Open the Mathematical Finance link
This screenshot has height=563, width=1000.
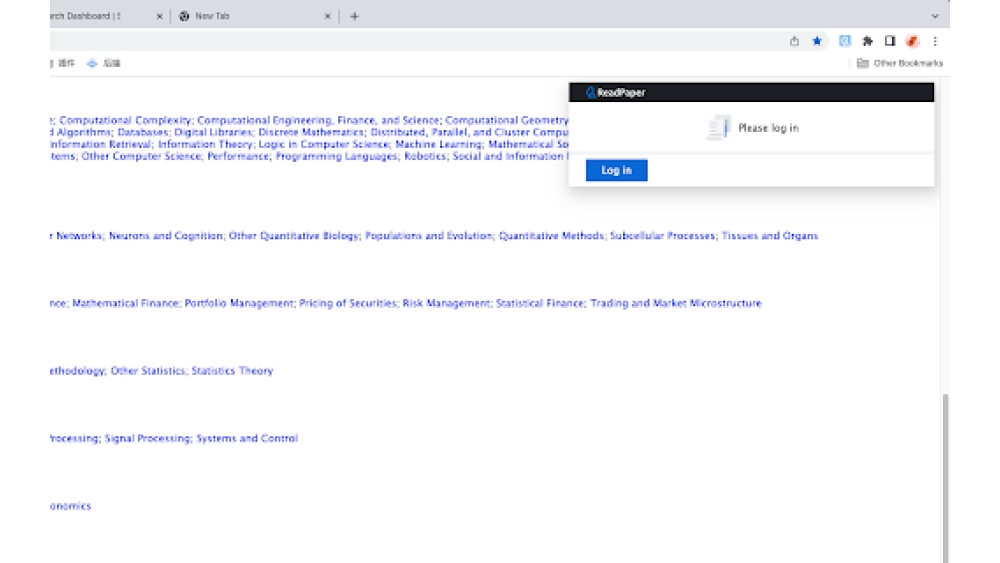[125, 303]
